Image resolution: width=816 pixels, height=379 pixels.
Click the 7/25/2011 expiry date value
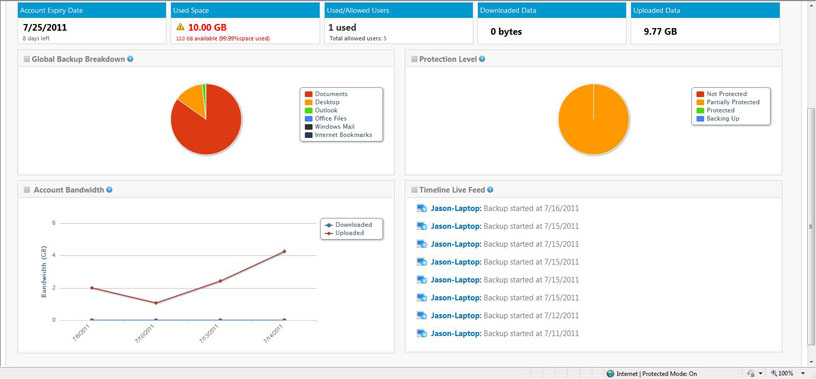[x=45, y=27]
